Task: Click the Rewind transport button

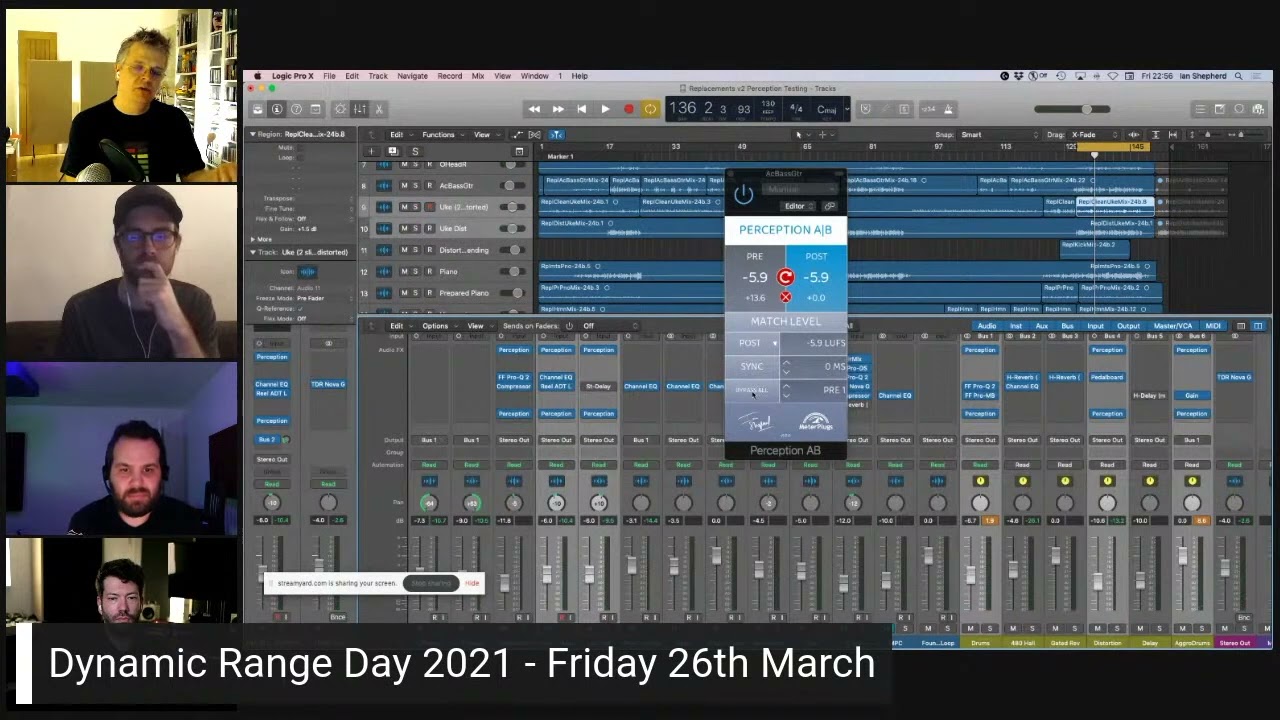Action: [534, 109]
